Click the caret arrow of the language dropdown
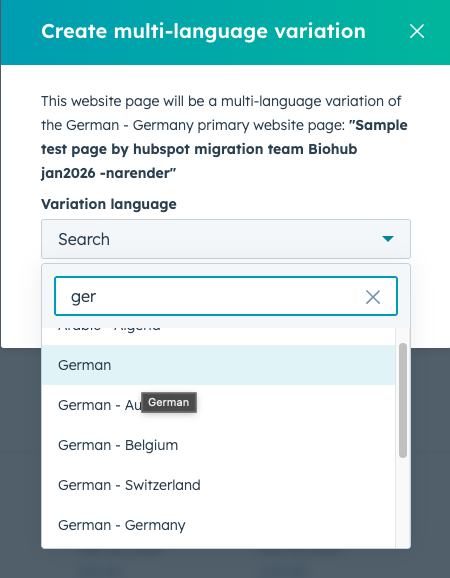 388,239
